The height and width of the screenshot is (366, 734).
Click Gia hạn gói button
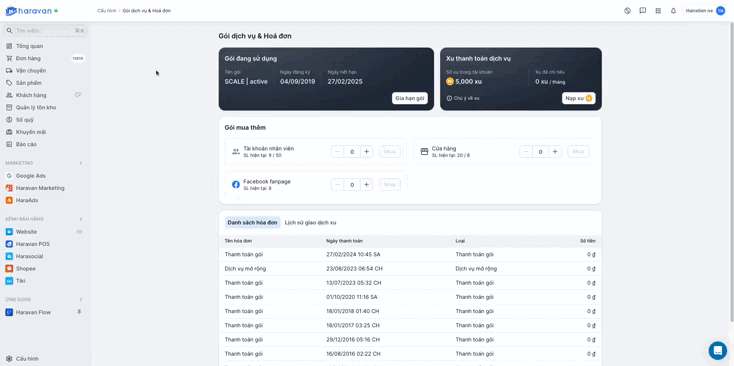click(x=410, y=98)
